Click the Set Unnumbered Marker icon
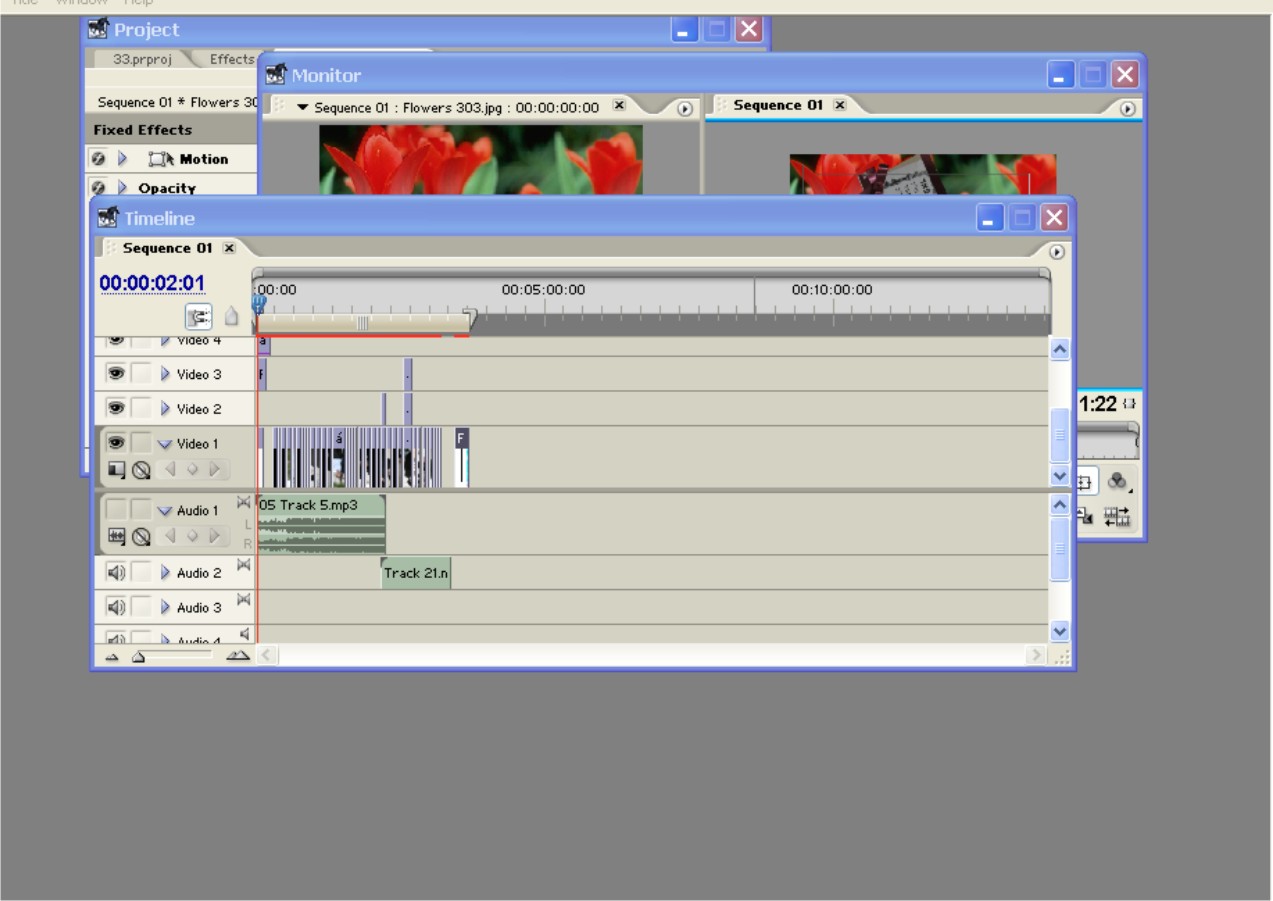This screenshot has height=901, width=1273. pos(231,317)
